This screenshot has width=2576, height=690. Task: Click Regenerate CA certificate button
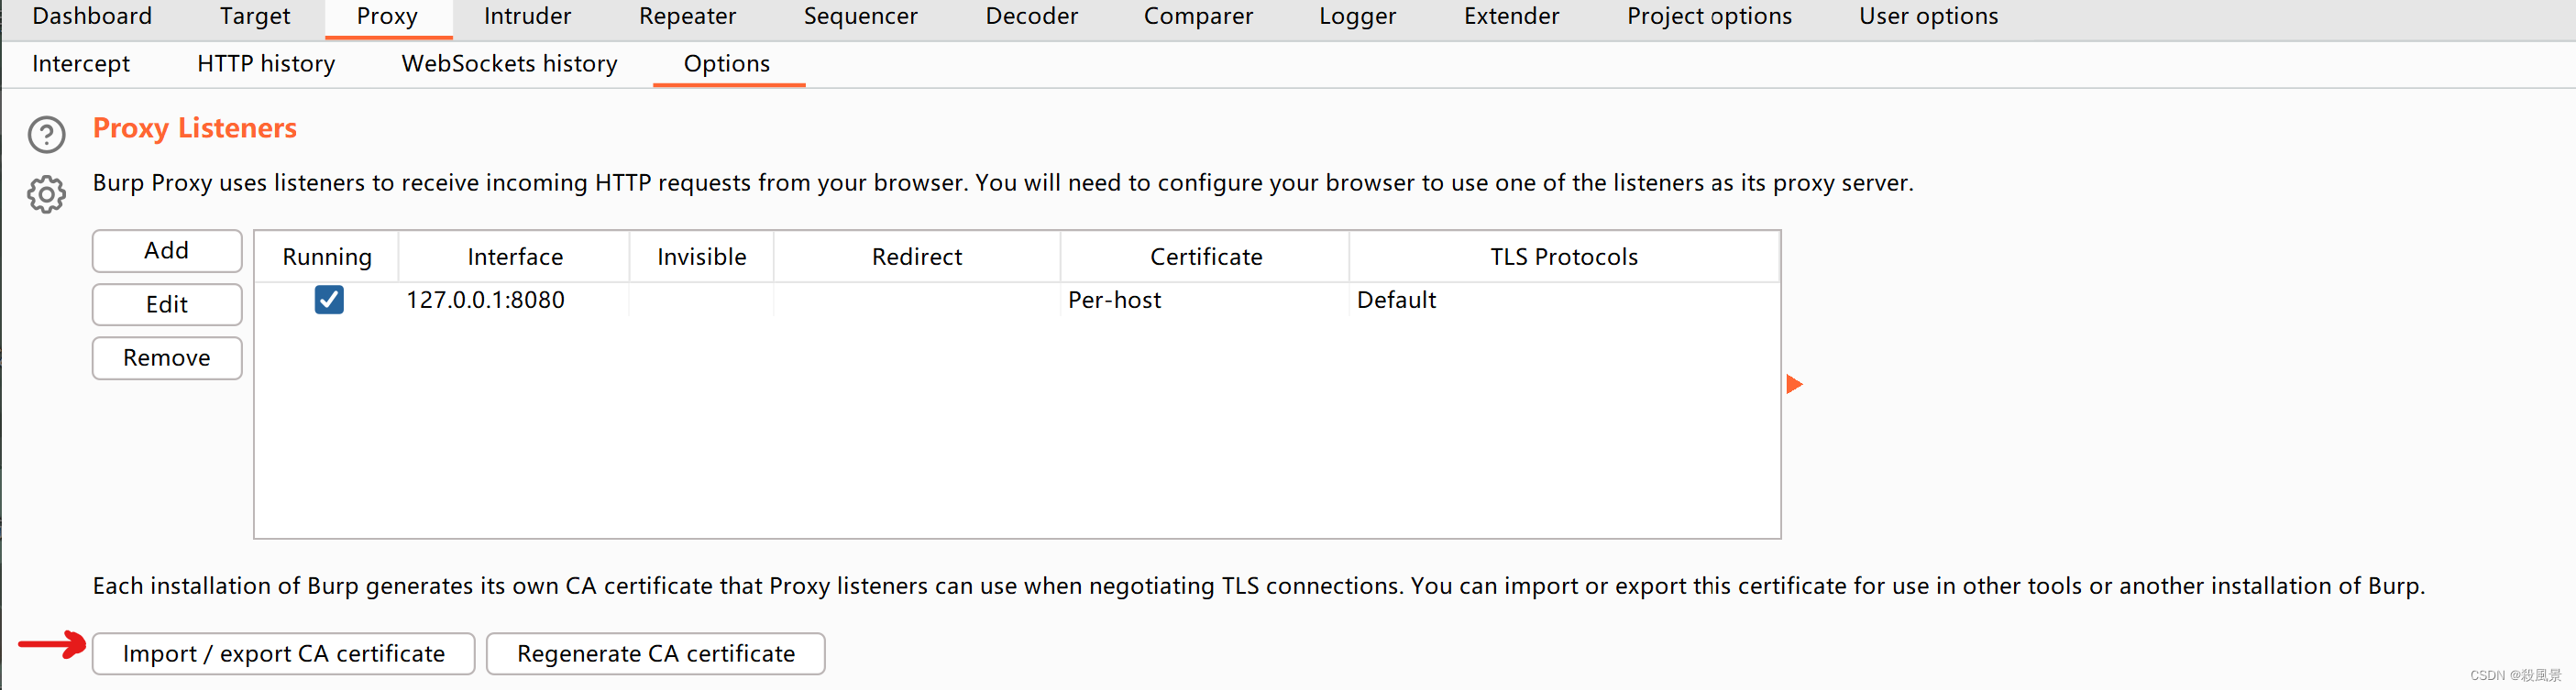coord(655,653)
